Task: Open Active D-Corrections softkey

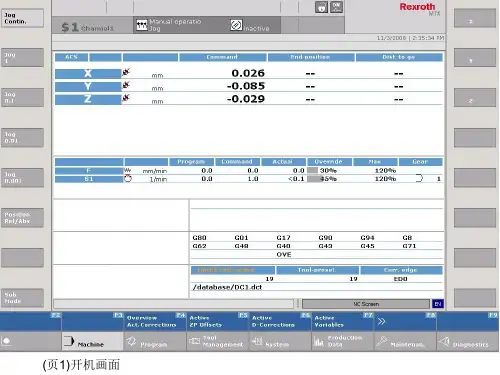Action: pyautogui.click(x=280, y=321)
